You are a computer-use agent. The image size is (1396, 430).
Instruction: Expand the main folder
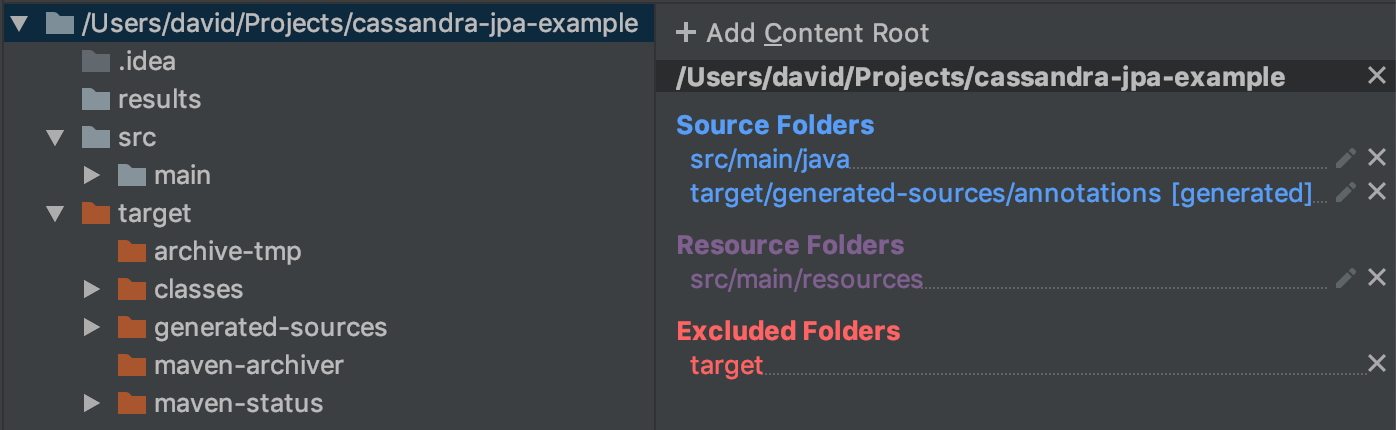tap(92, 175)
